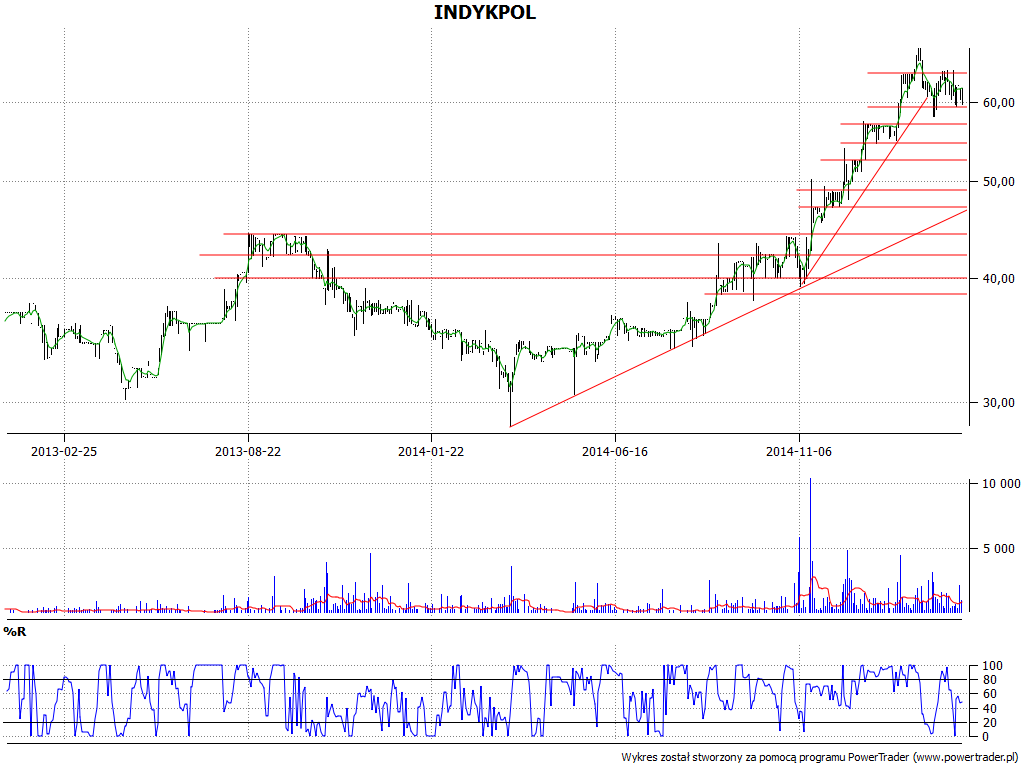Click the price peak above 60,00
The image size is (1024, 768).
point(920,52)
